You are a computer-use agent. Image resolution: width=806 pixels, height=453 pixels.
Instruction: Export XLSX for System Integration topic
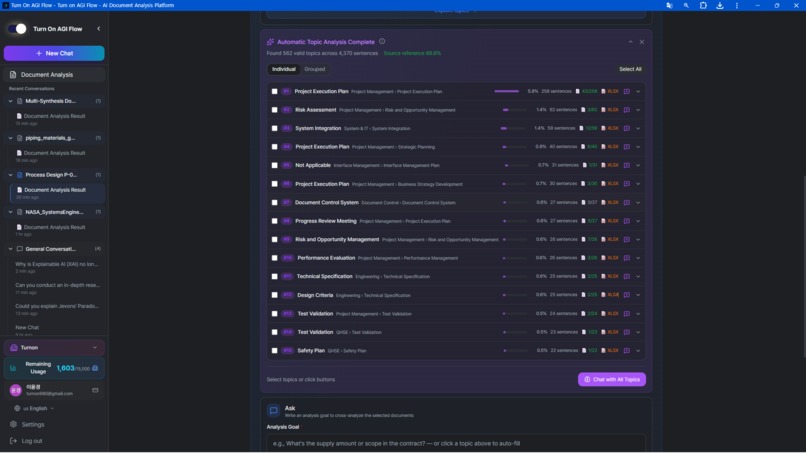[x=610, y=129]
